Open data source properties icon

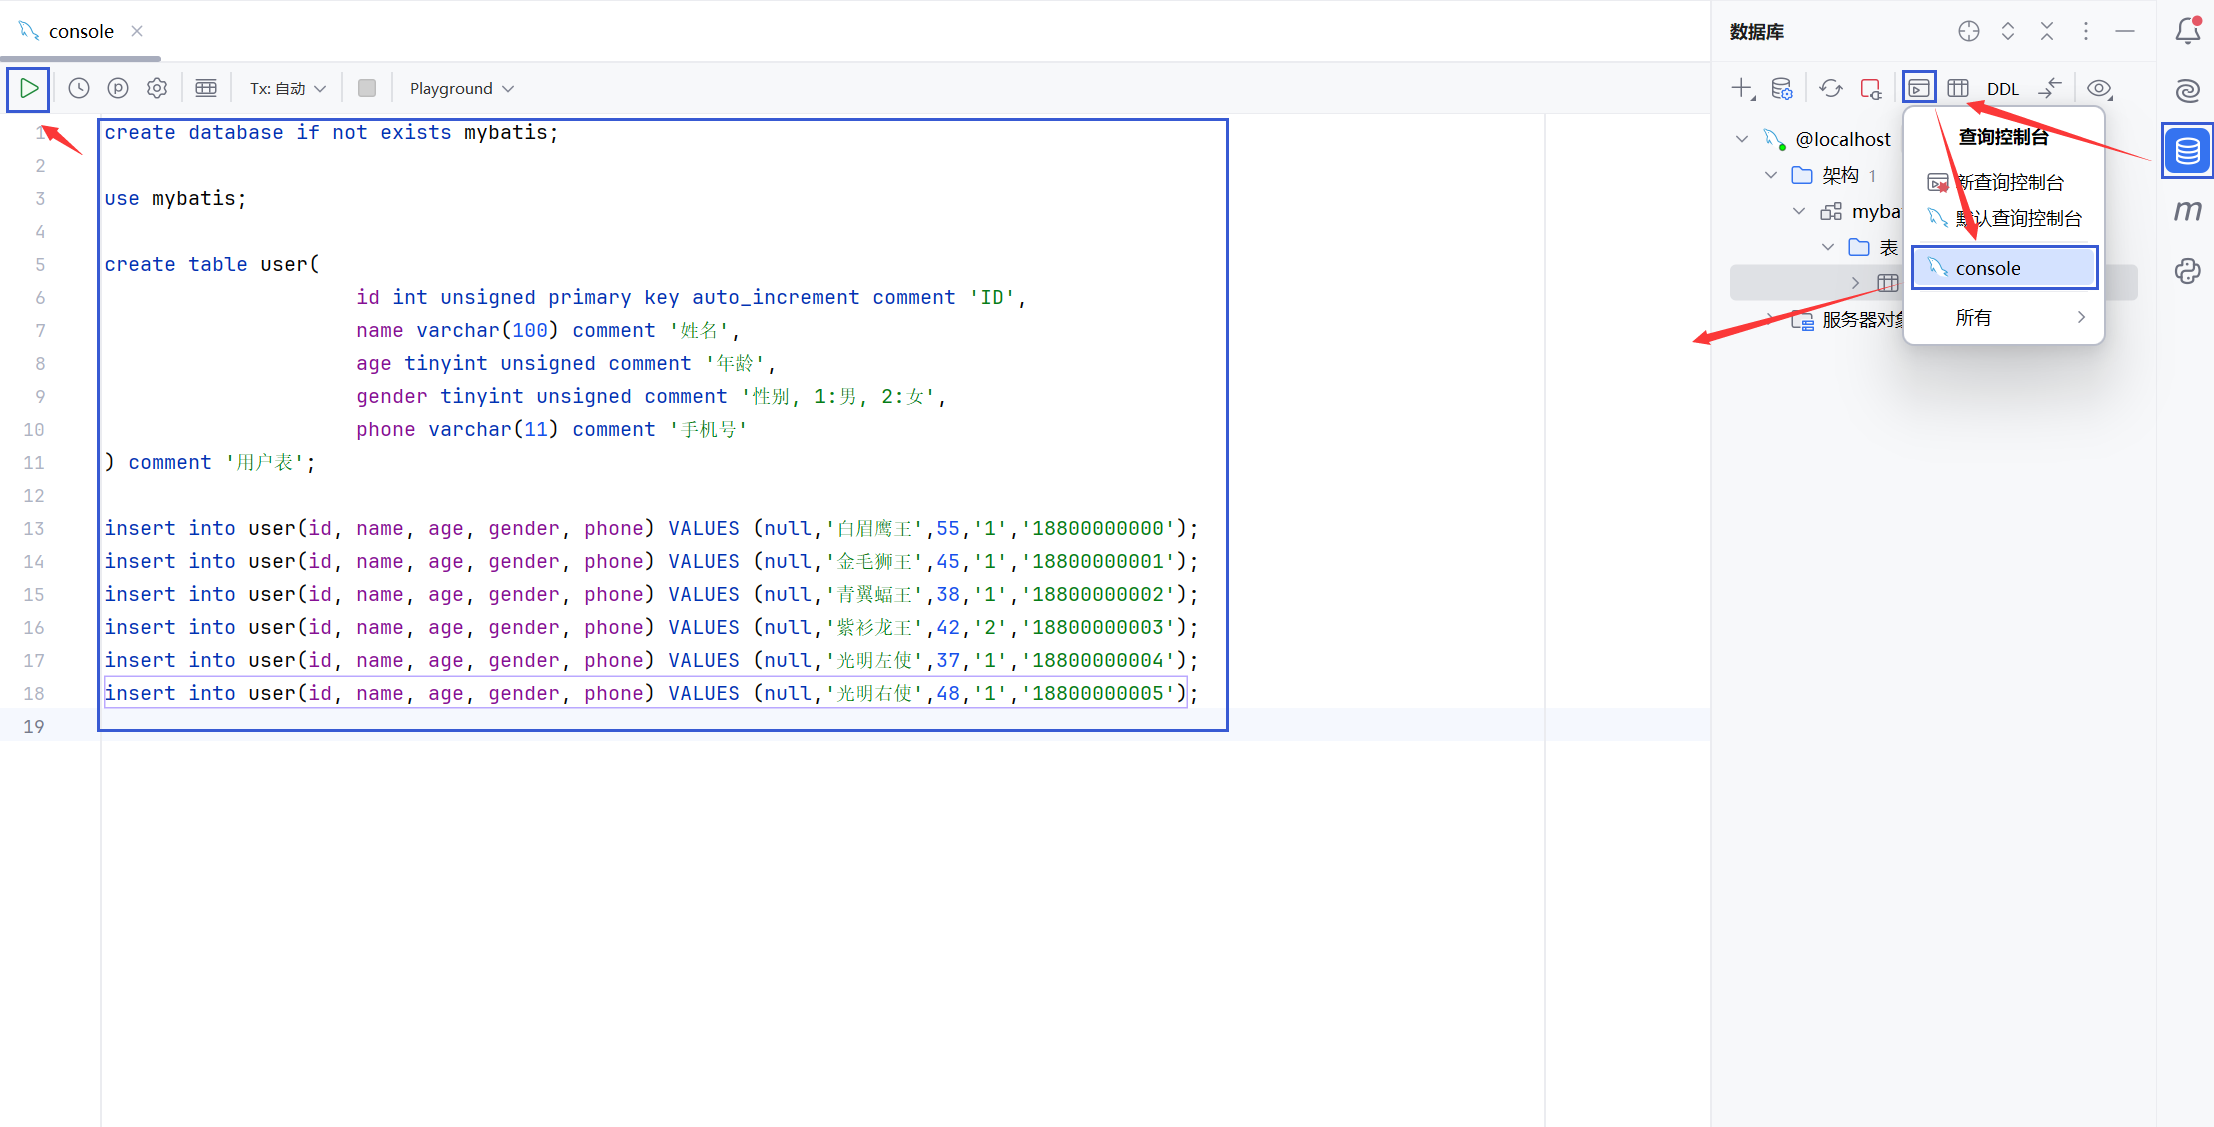1782,88
